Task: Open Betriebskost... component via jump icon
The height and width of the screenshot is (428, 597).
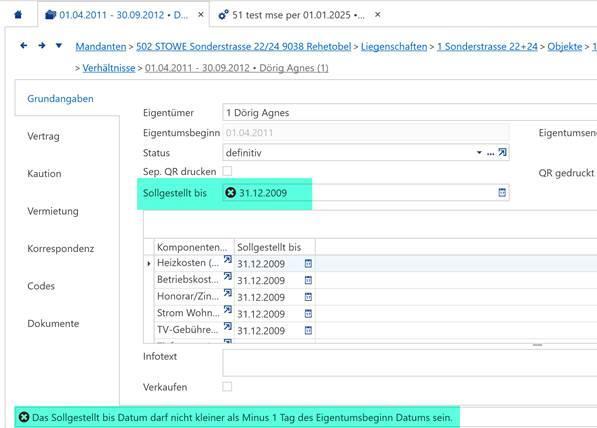Action: [228, 276]
